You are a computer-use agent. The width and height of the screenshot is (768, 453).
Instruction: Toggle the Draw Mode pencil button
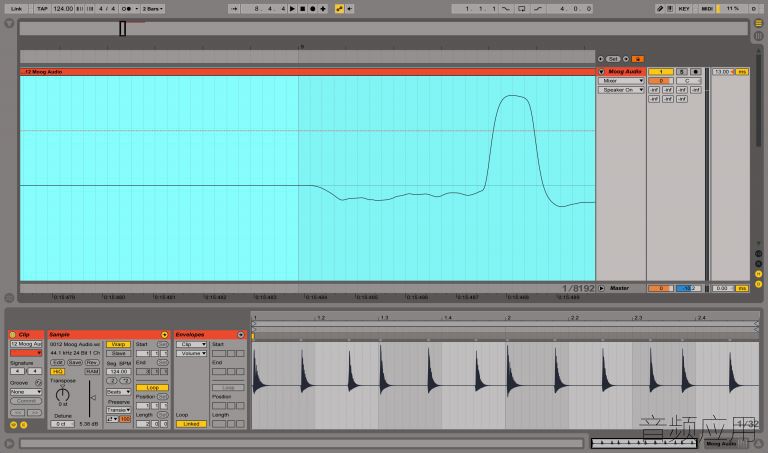660,9
